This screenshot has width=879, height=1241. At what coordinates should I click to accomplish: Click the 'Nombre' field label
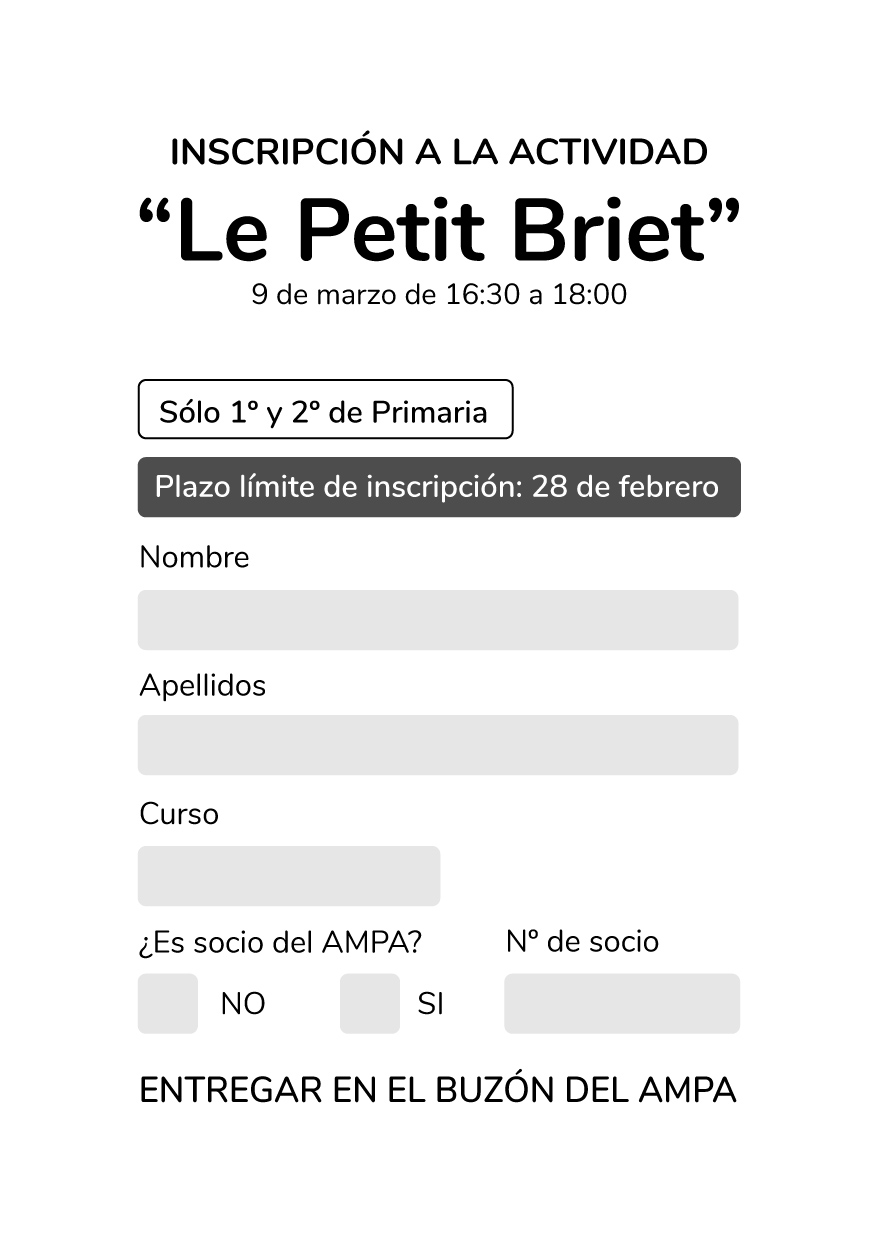click(194, 557)
